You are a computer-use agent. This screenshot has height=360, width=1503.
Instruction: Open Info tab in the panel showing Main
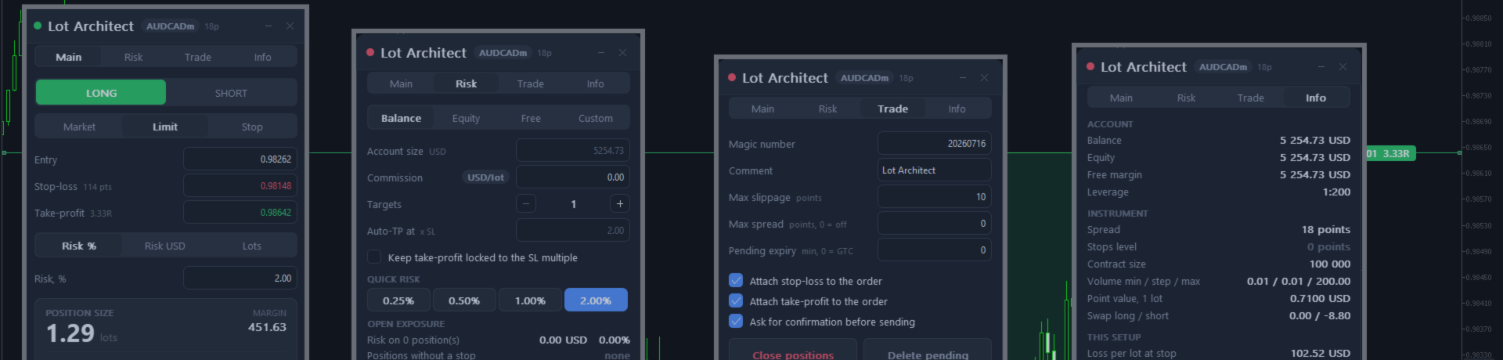262,57
